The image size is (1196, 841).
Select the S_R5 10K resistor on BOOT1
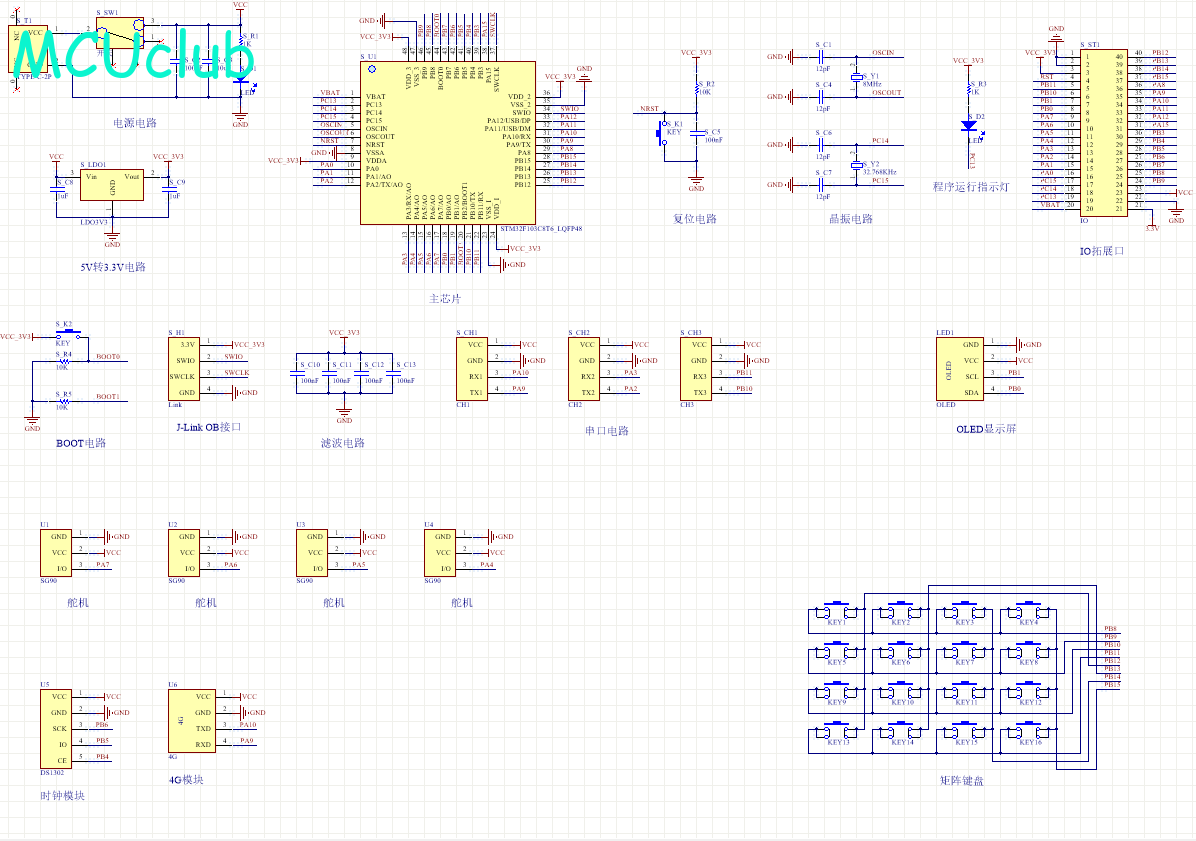(x=64, y=401)
